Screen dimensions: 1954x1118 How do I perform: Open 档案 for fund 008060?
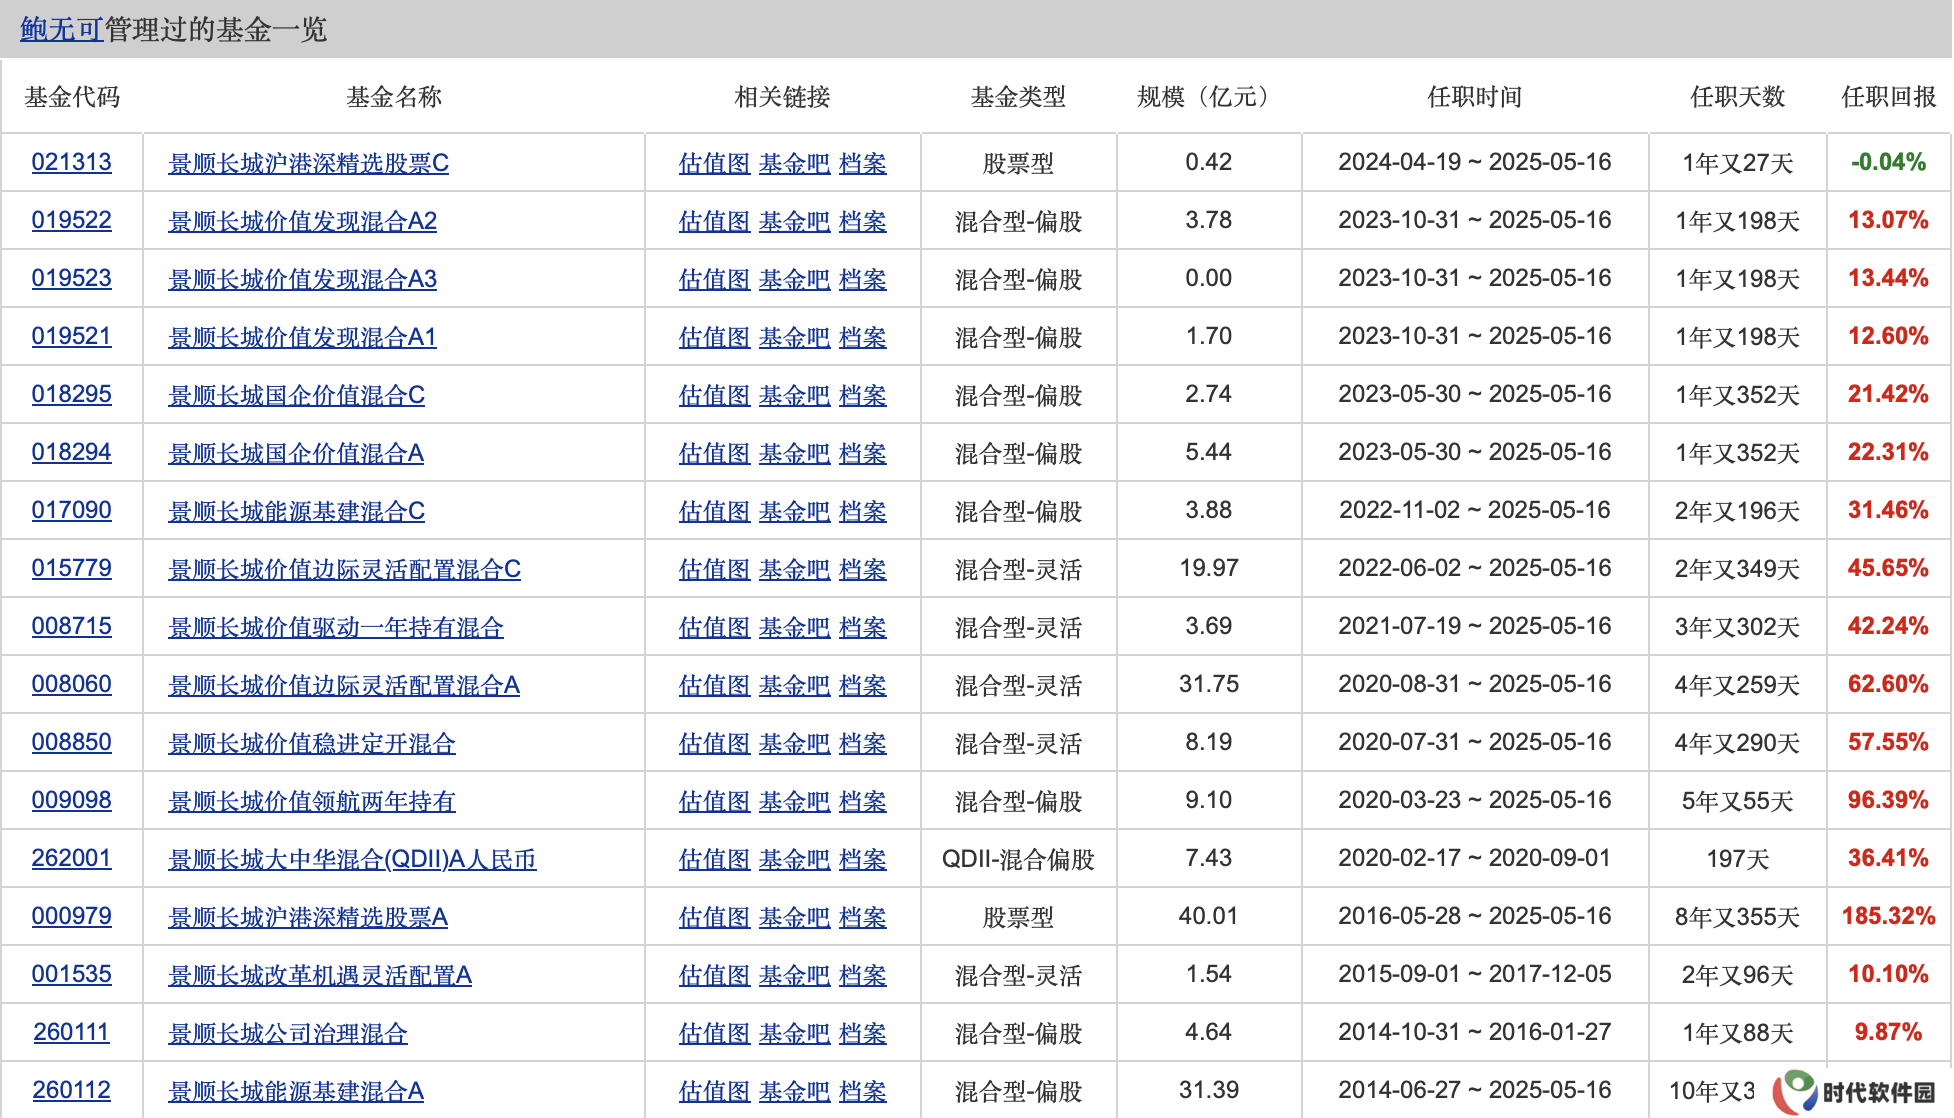[x=863, y=685]
